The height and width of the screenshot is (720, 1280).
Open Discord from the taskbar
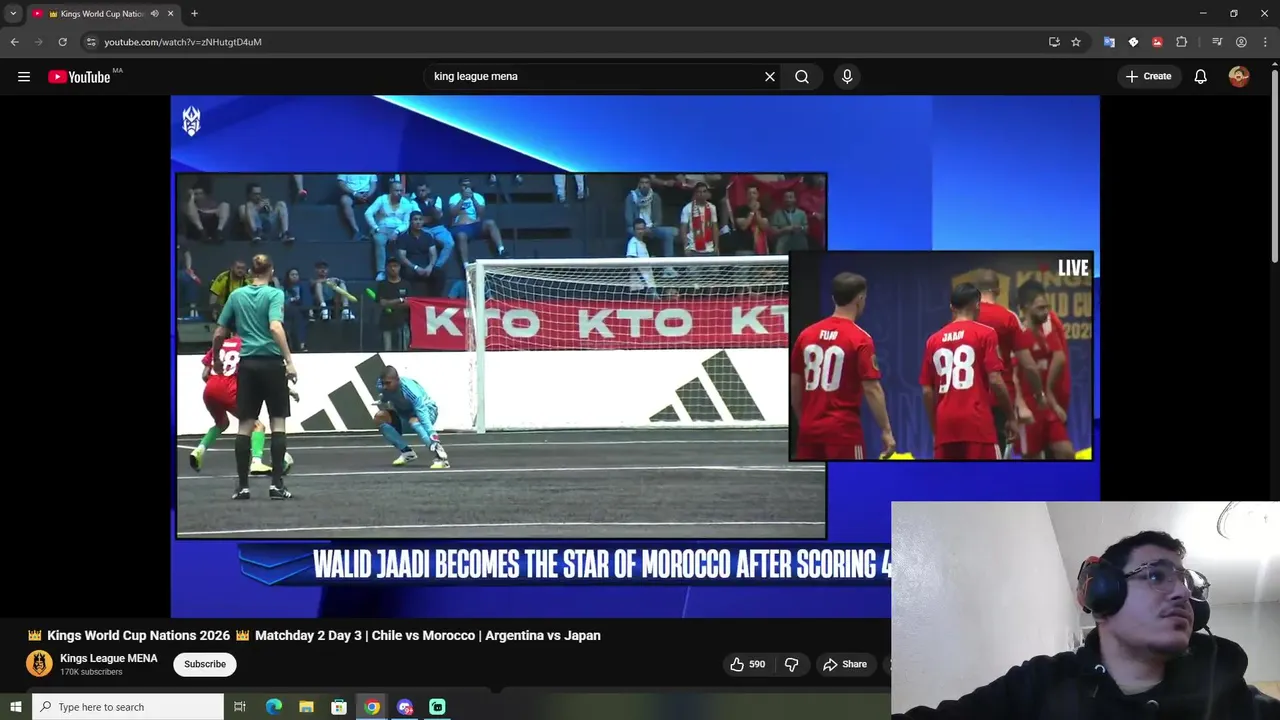coord(405,707)
